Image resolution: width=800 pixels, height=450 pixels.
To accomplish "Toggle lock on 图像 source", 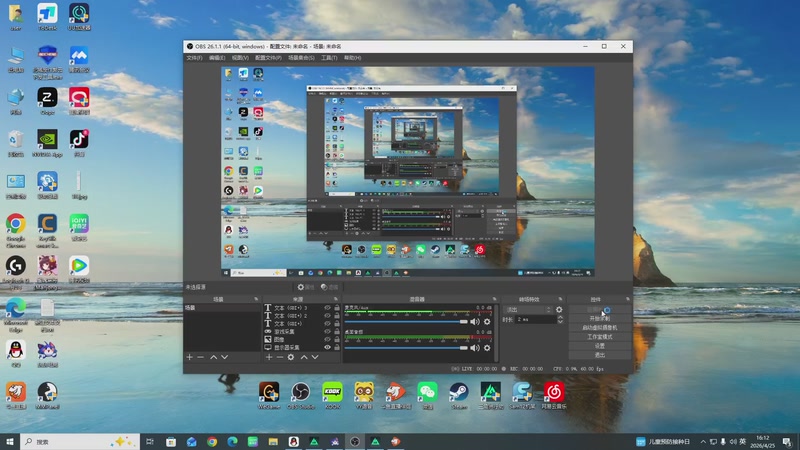I will click(x=337, y=339).
